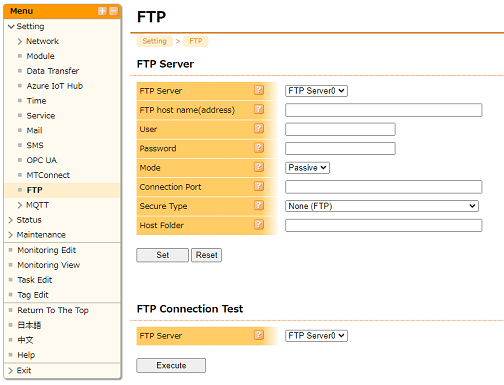Open the Passive mode dropdown
The image size is (504, 385).
pos(307,168)
